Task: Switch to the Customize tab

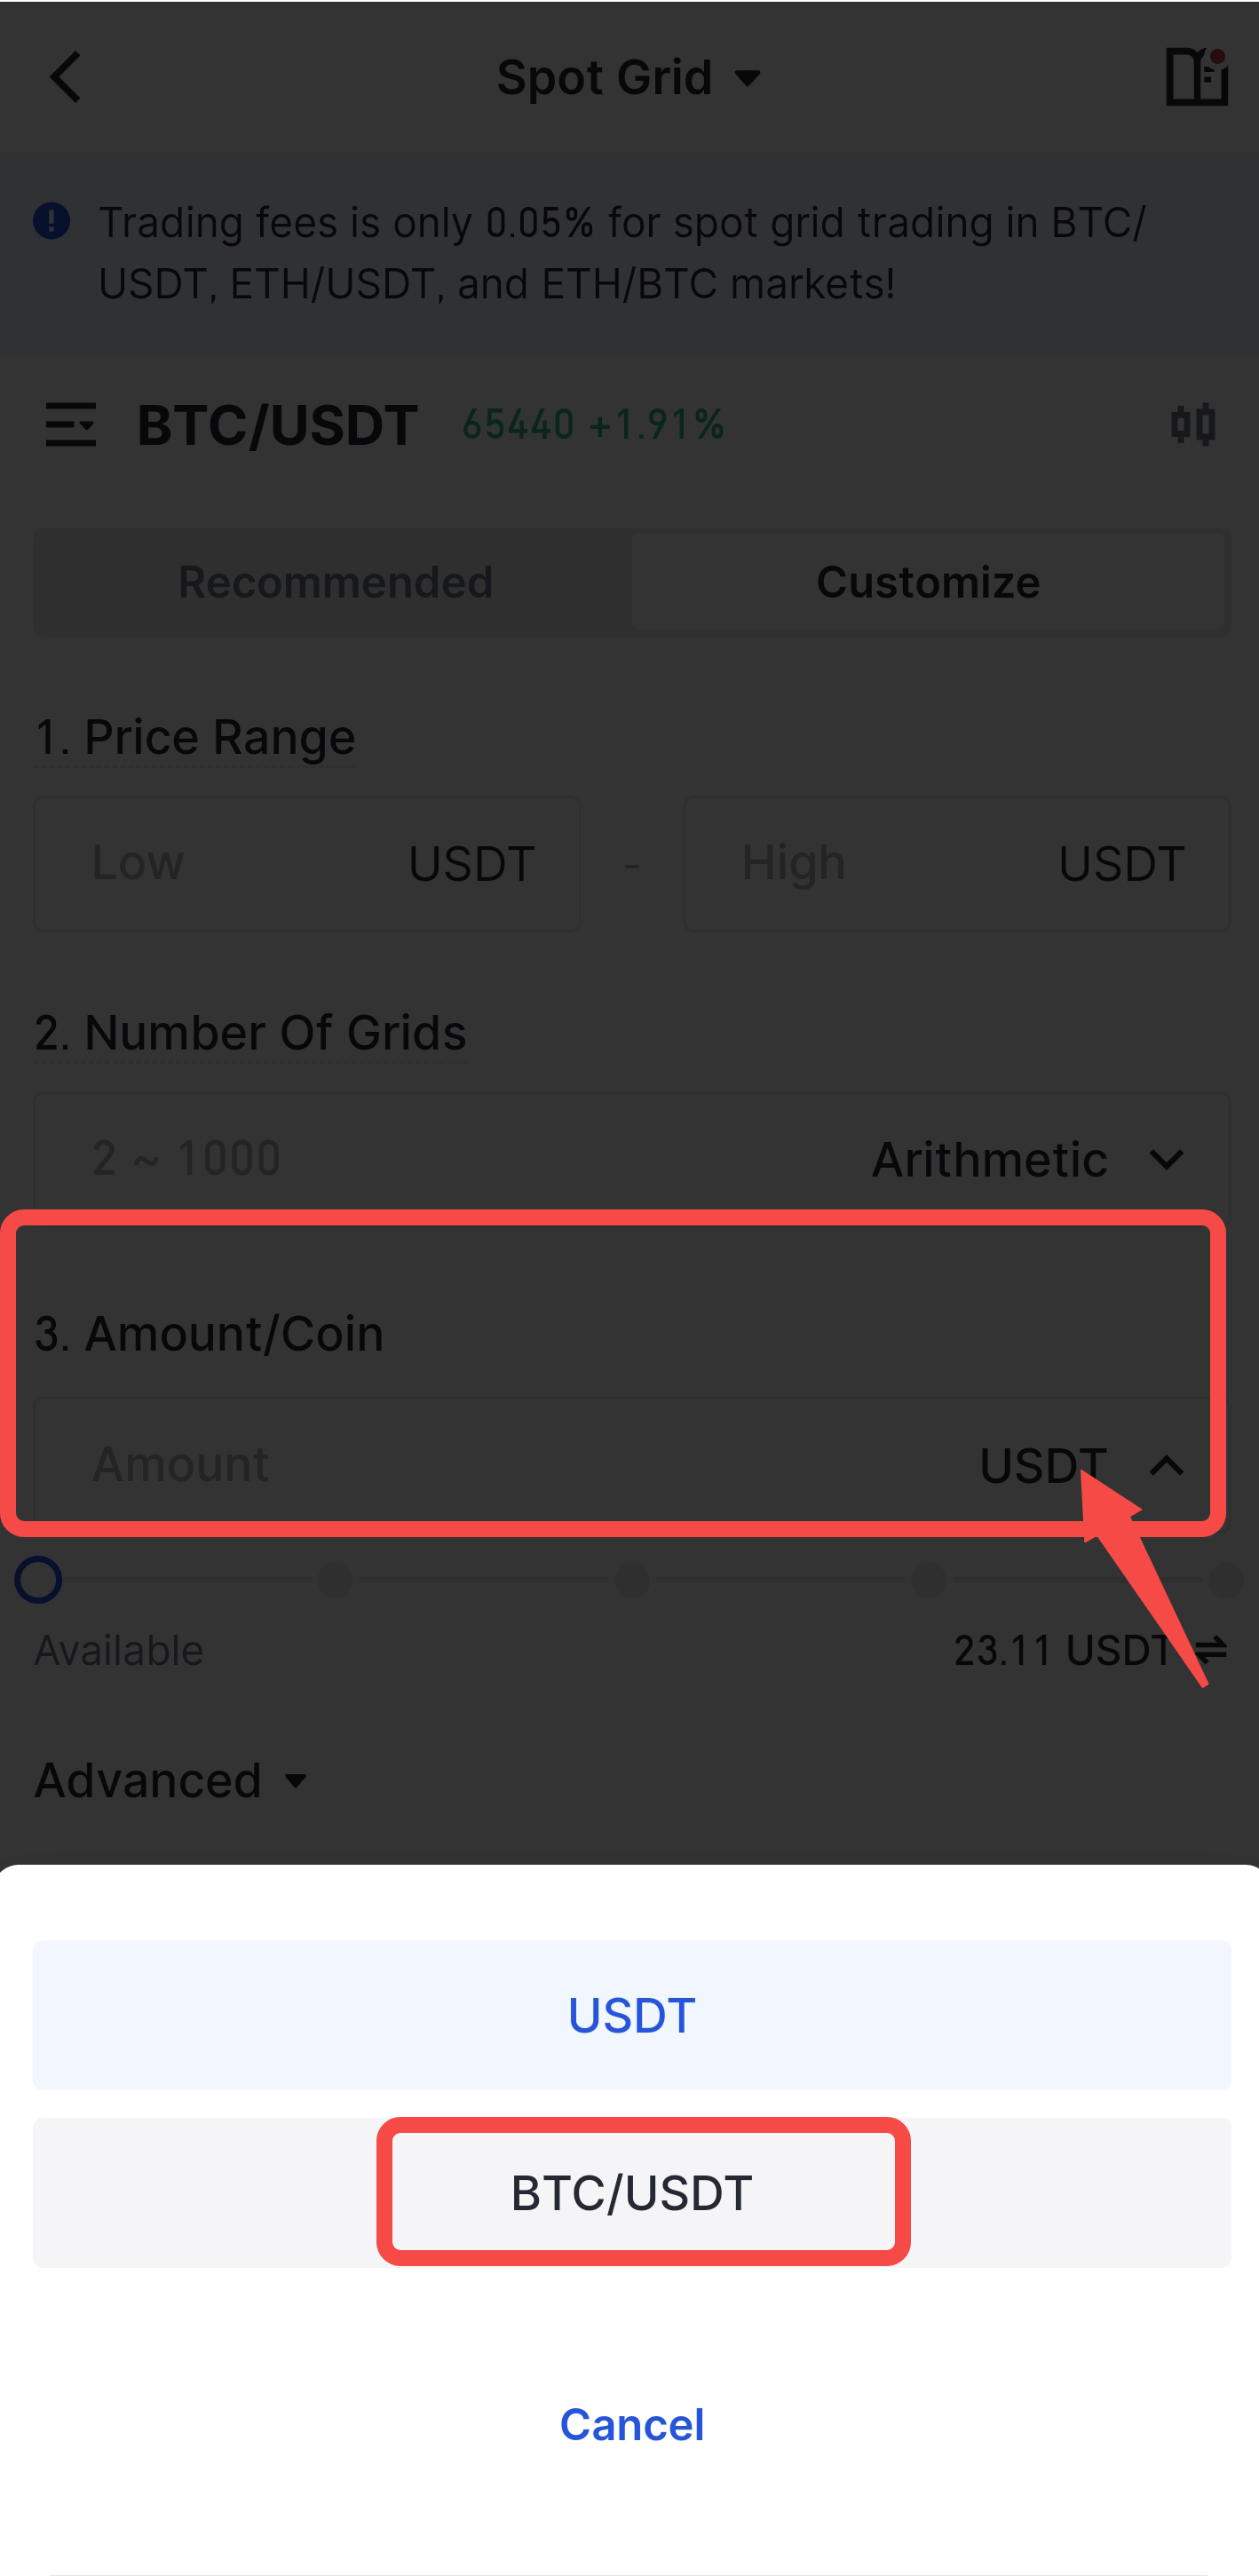Action: pyautogui.click(x=928, y=582)
